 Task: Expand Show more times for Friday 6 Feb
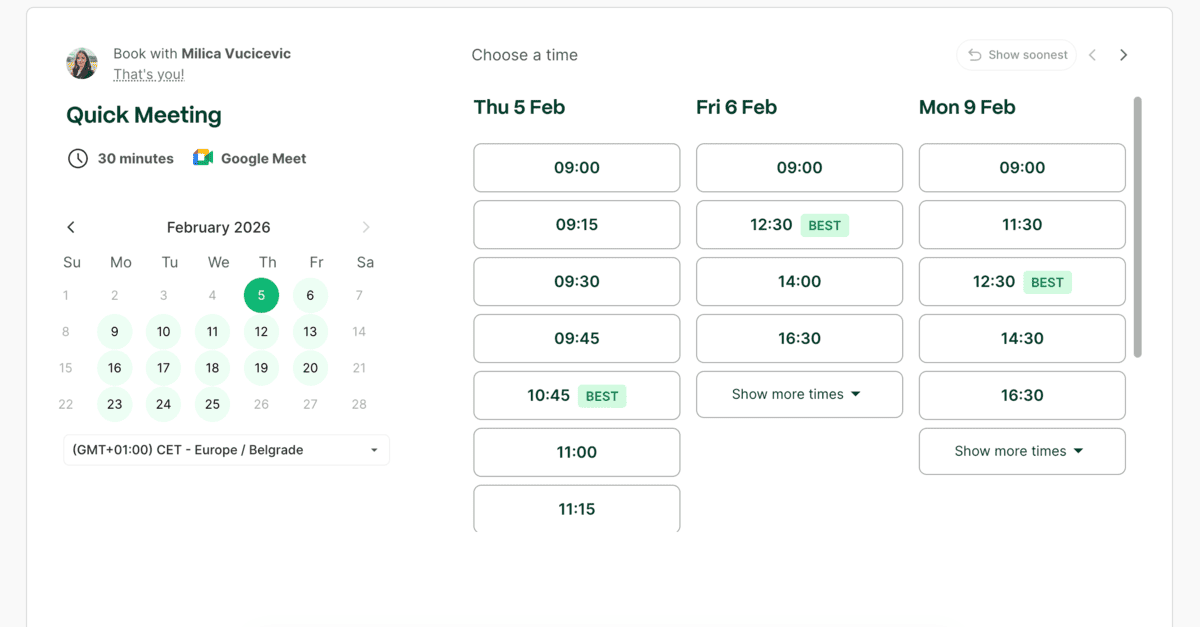[x=799, y=394]
